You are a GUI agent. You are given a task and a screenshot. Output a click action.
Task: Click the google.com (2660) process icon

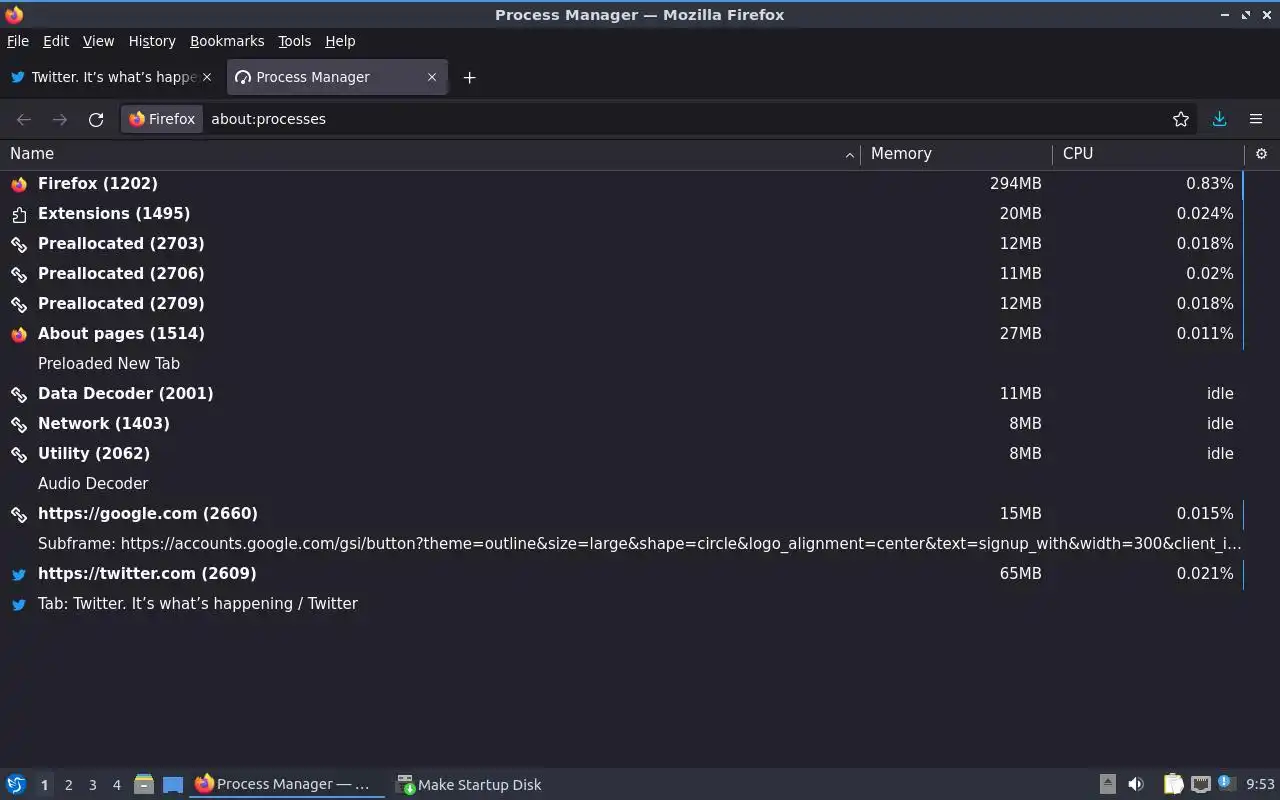click(19, 514)
